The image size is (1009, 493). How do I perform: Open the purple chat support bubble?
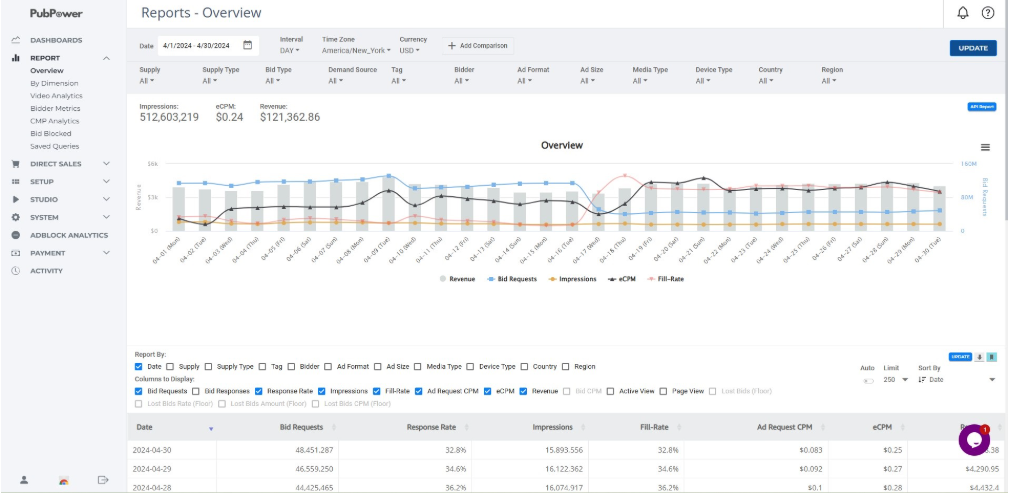974,440
